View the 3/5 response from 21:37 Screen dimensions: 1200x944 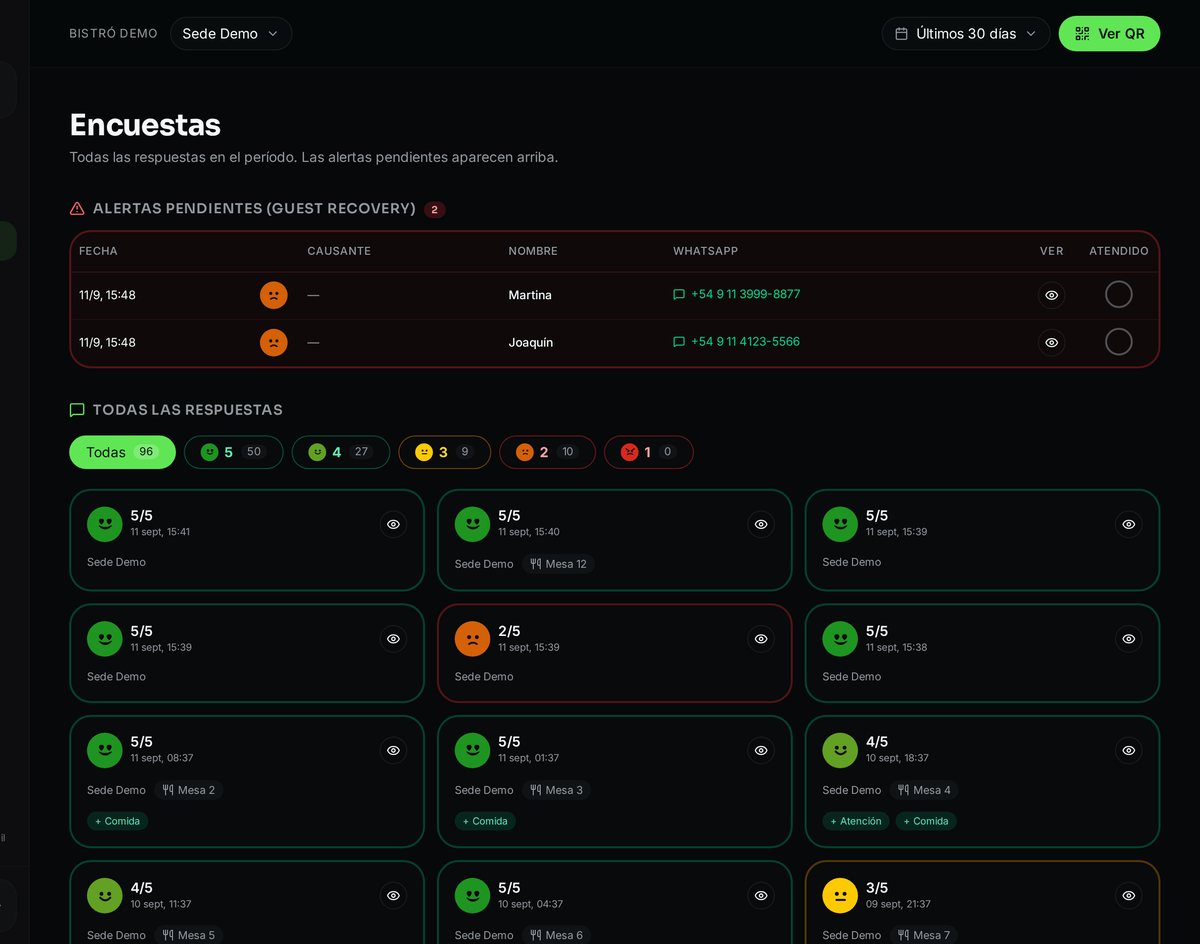(x=1129, y=896)
